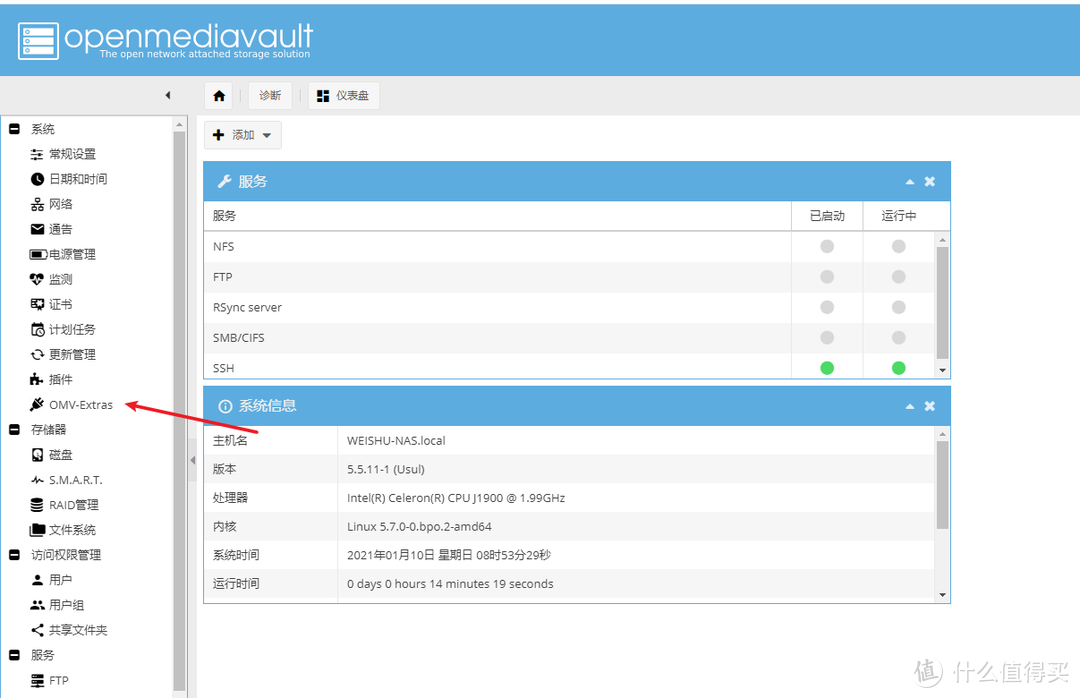Open the 插件 plugins page
Viewport: 1080px width, 698px height.
coord(61,380)
